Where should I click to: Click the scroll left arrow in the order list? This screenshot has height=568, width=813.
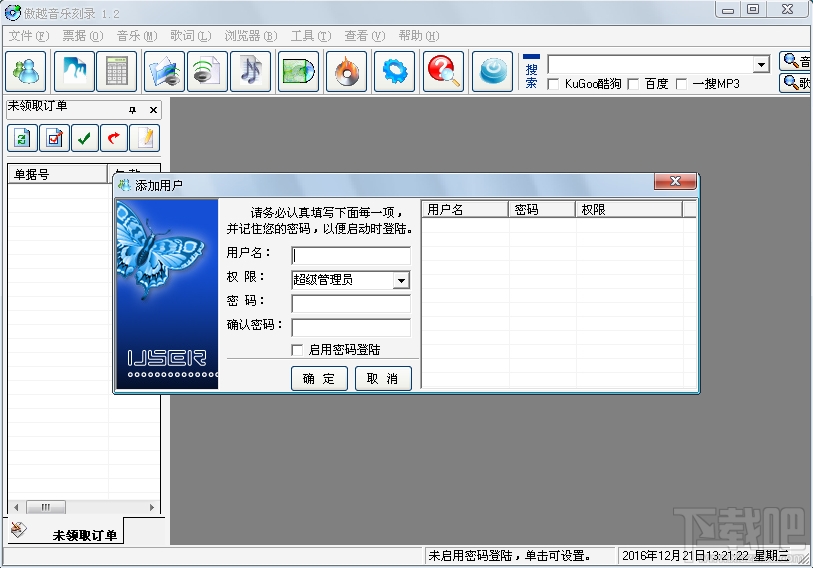click(16, 507)
